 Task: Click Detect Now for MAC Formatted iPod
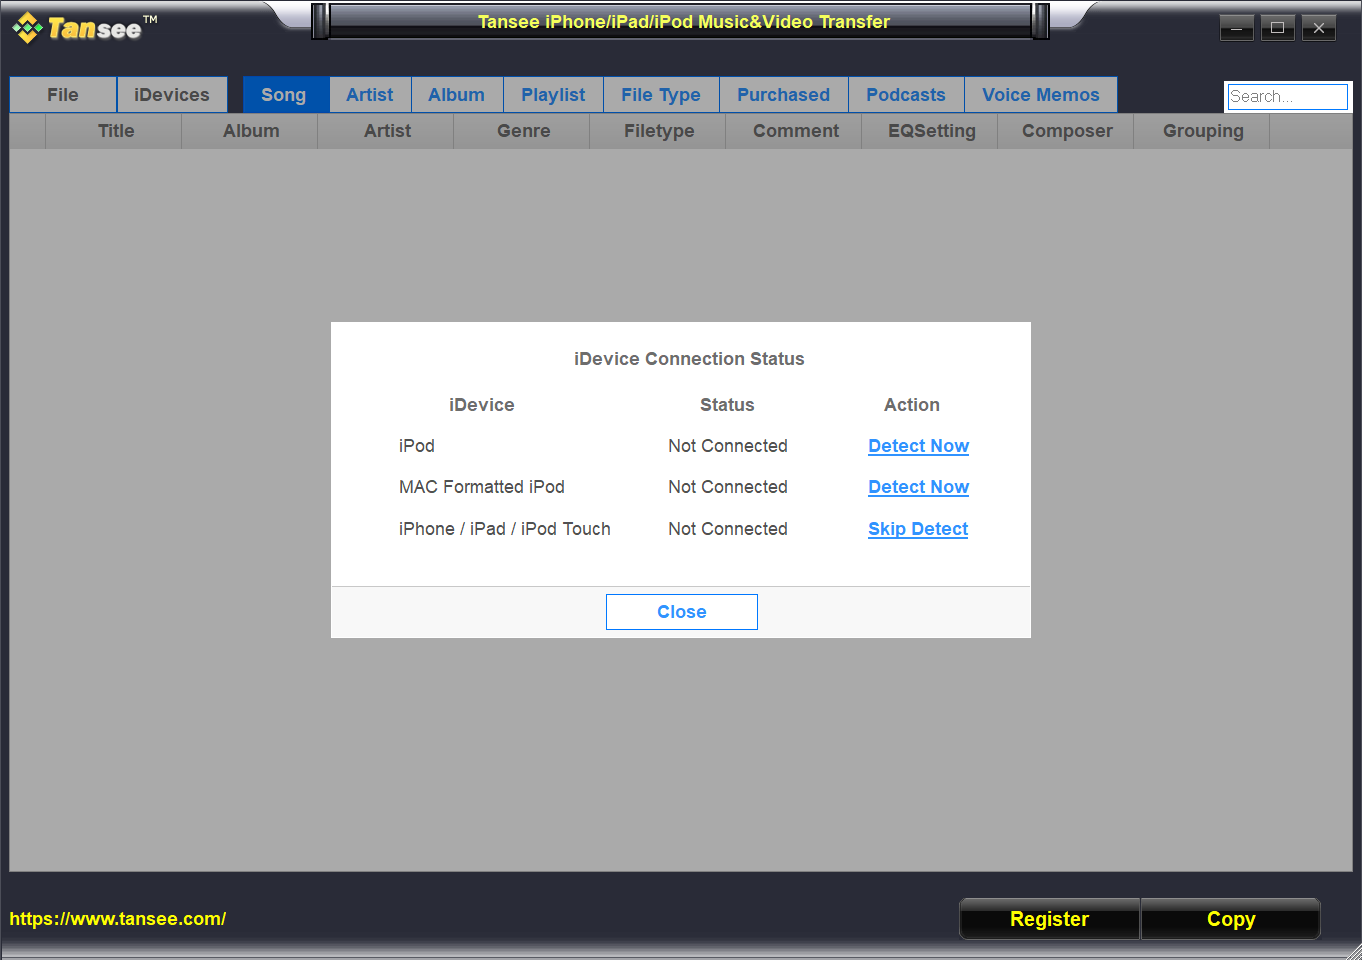918,487
